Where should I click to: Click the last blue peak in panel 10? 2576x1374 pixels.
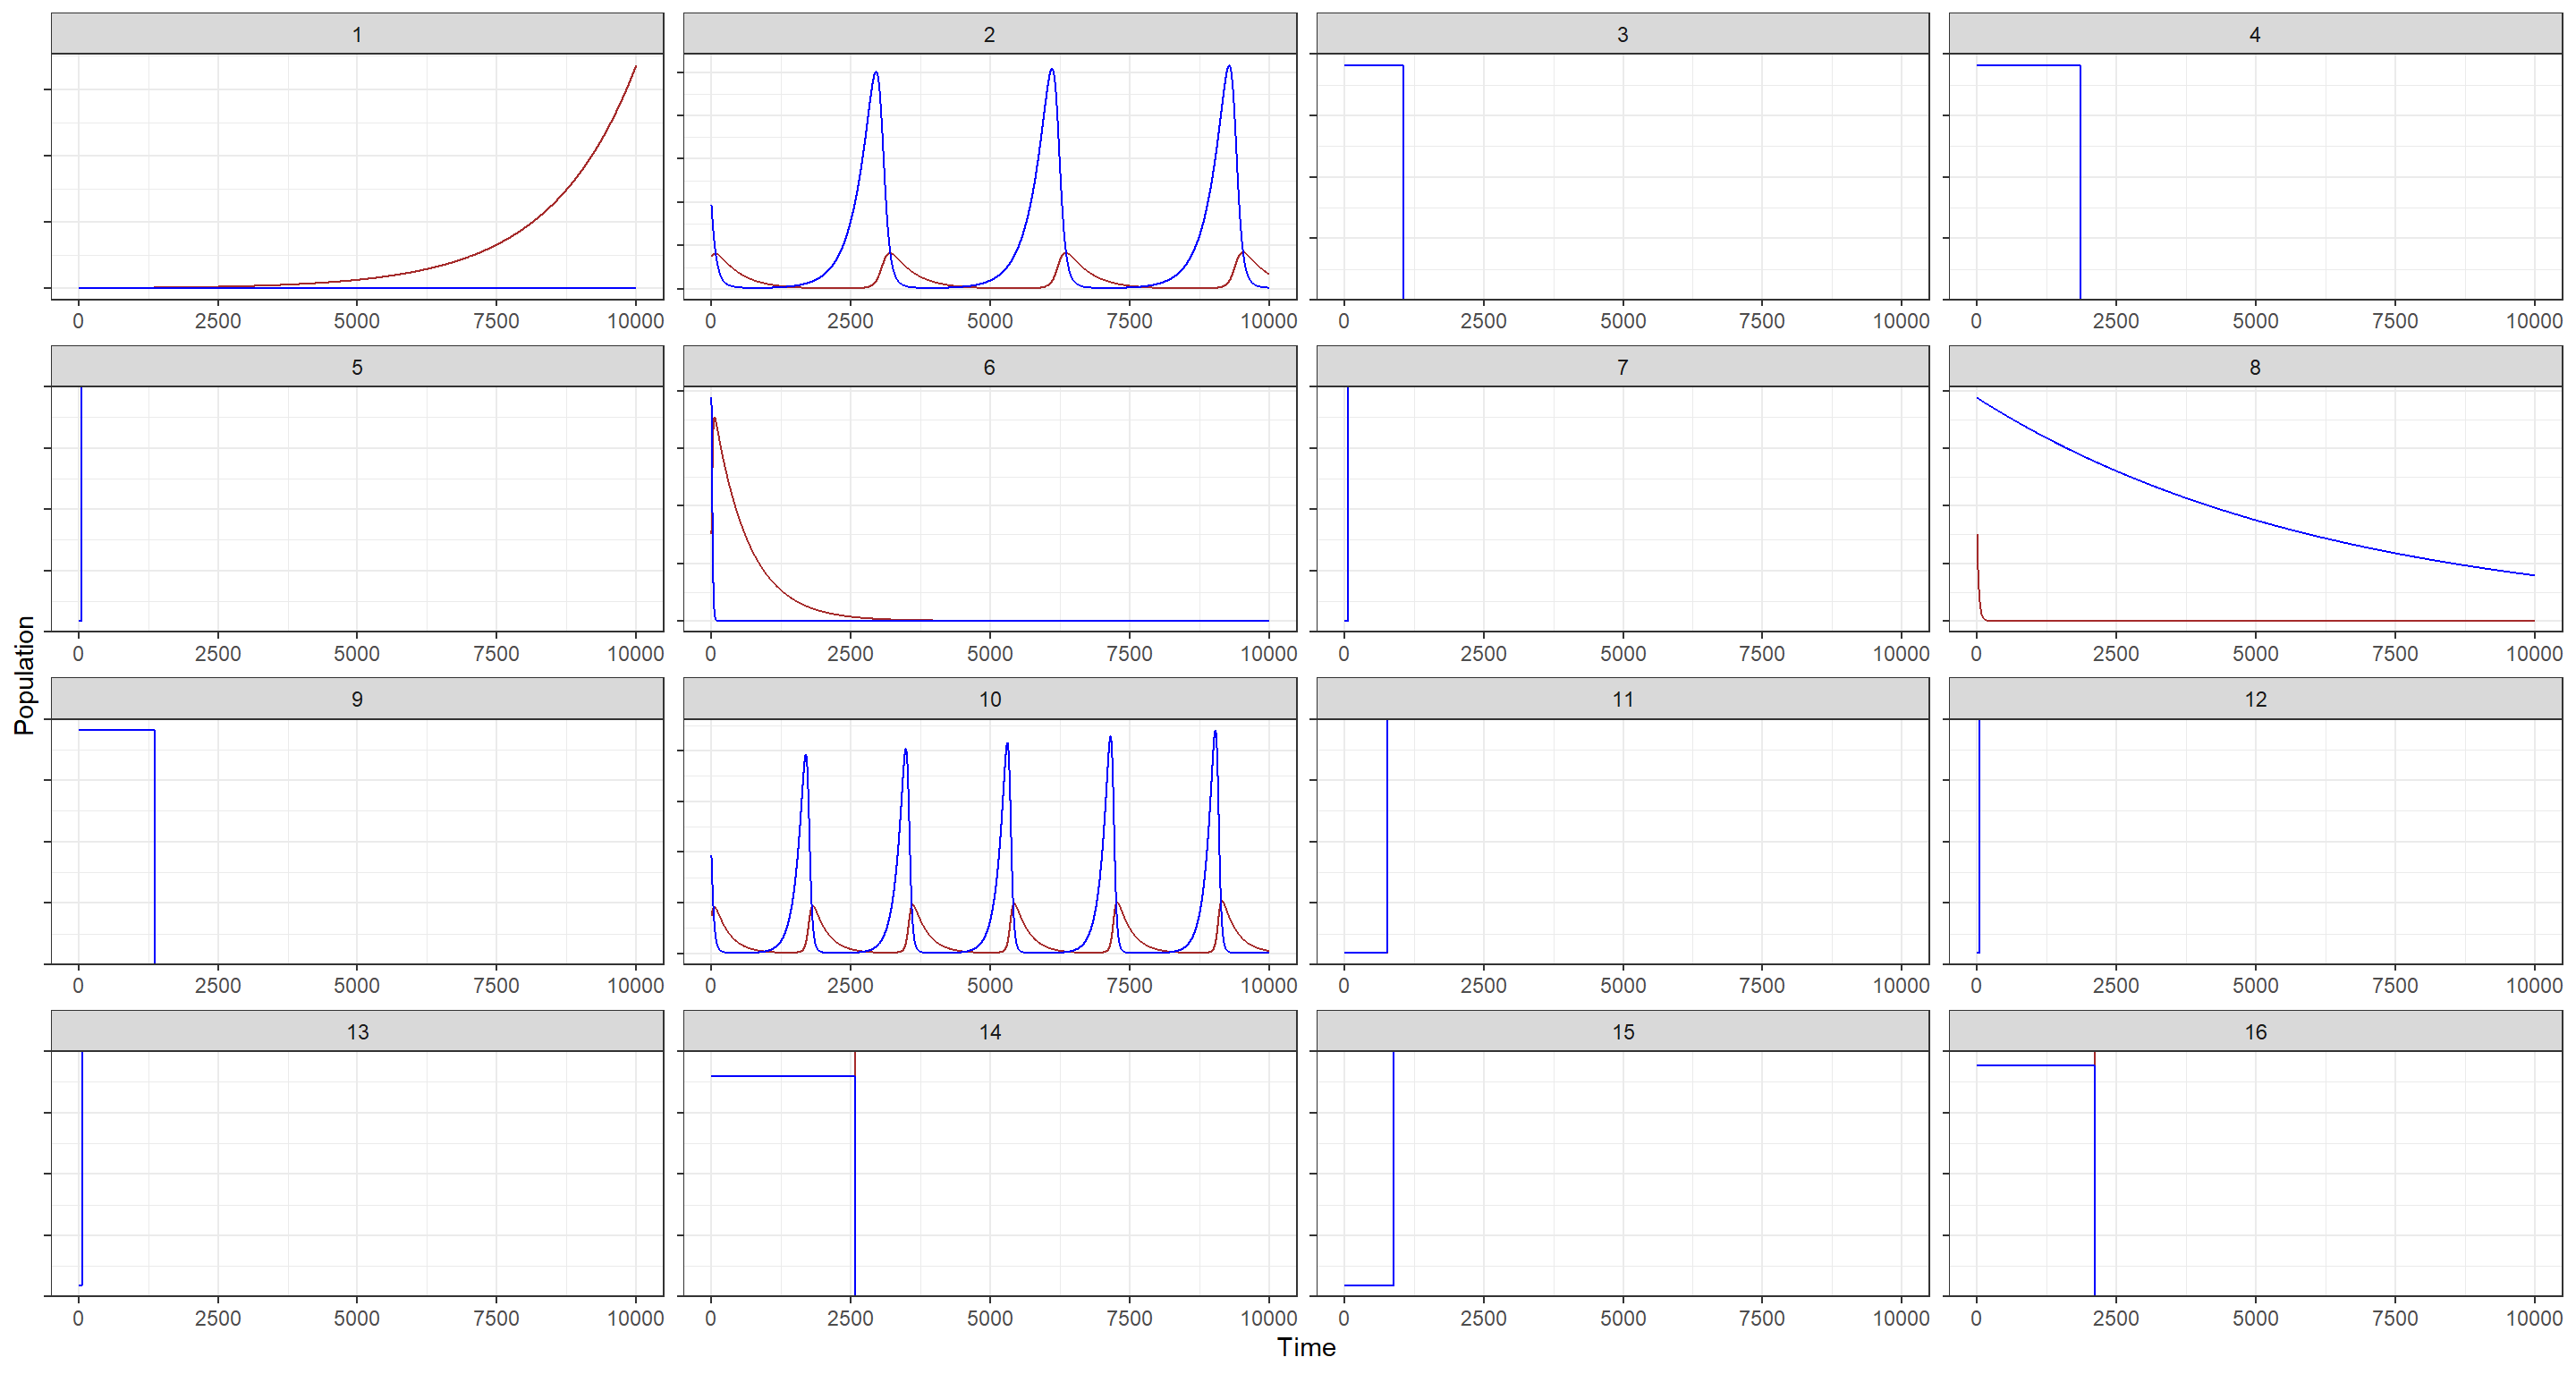click(x=1215, y=732)
